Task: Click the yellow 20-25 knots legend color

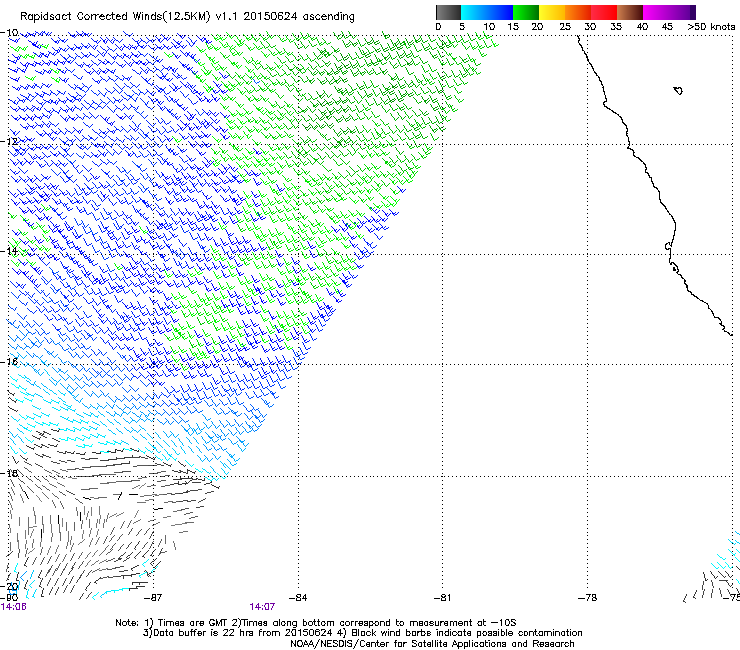Action: click(x=552, y=12)
